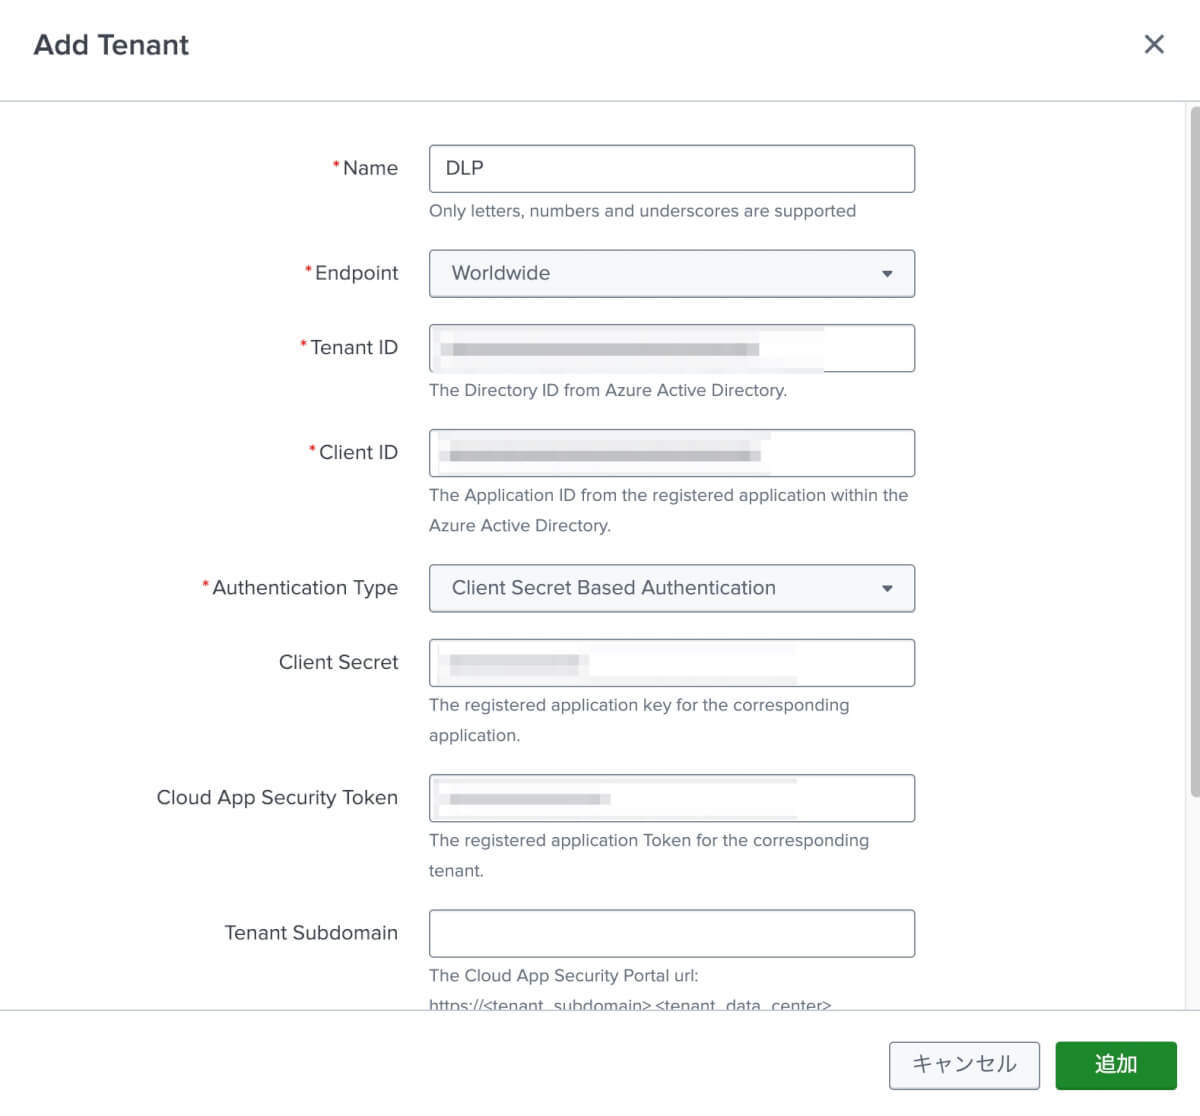Click the Cloud App Security Token label

277,797
